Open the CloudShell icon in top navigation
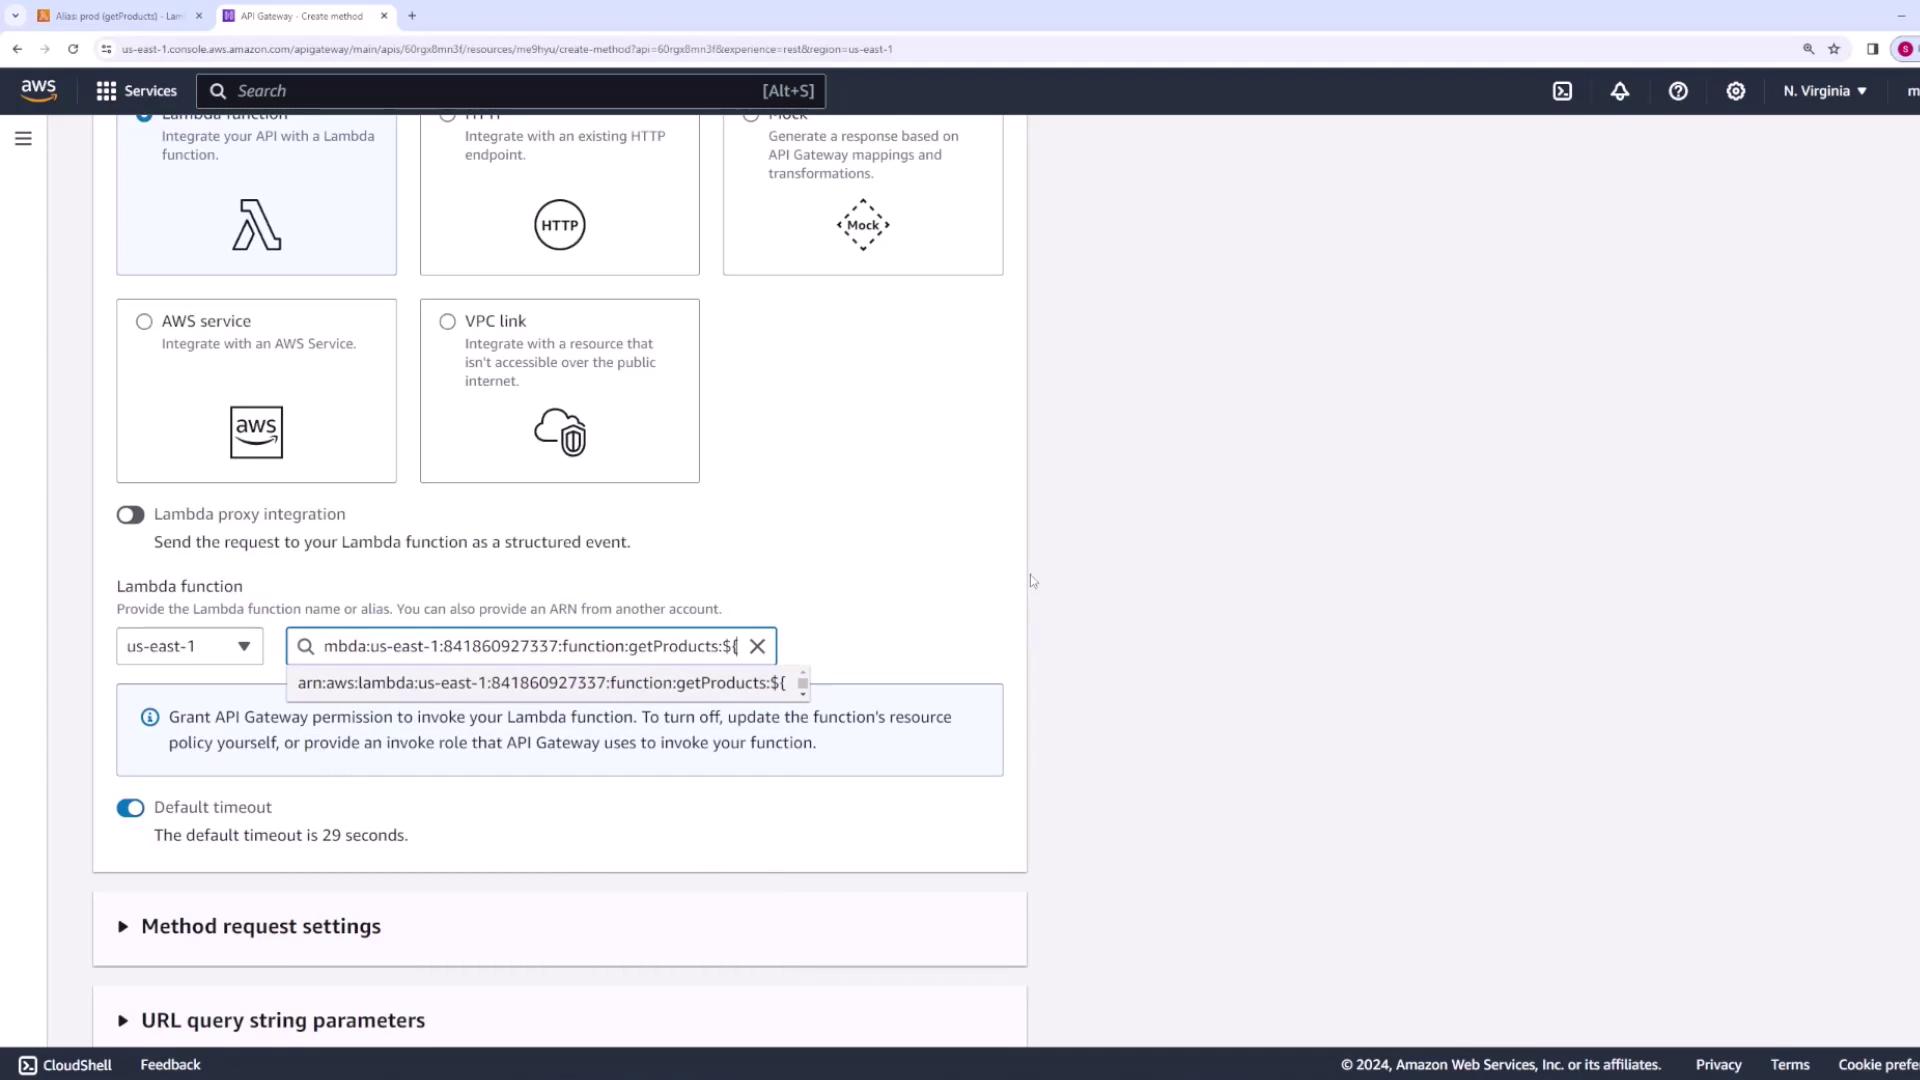This screenshot has height=1080, width=1920. [x=1562, y=91]
